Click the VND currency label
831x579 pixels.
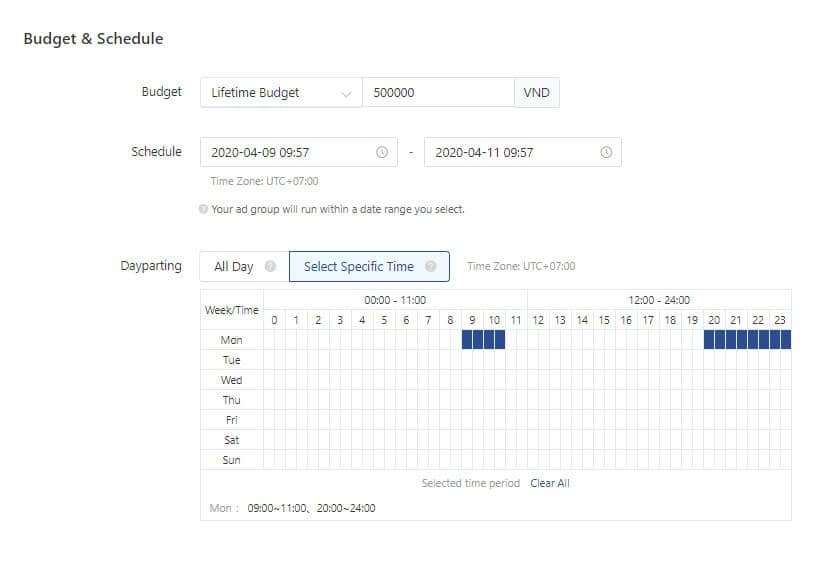537,93
